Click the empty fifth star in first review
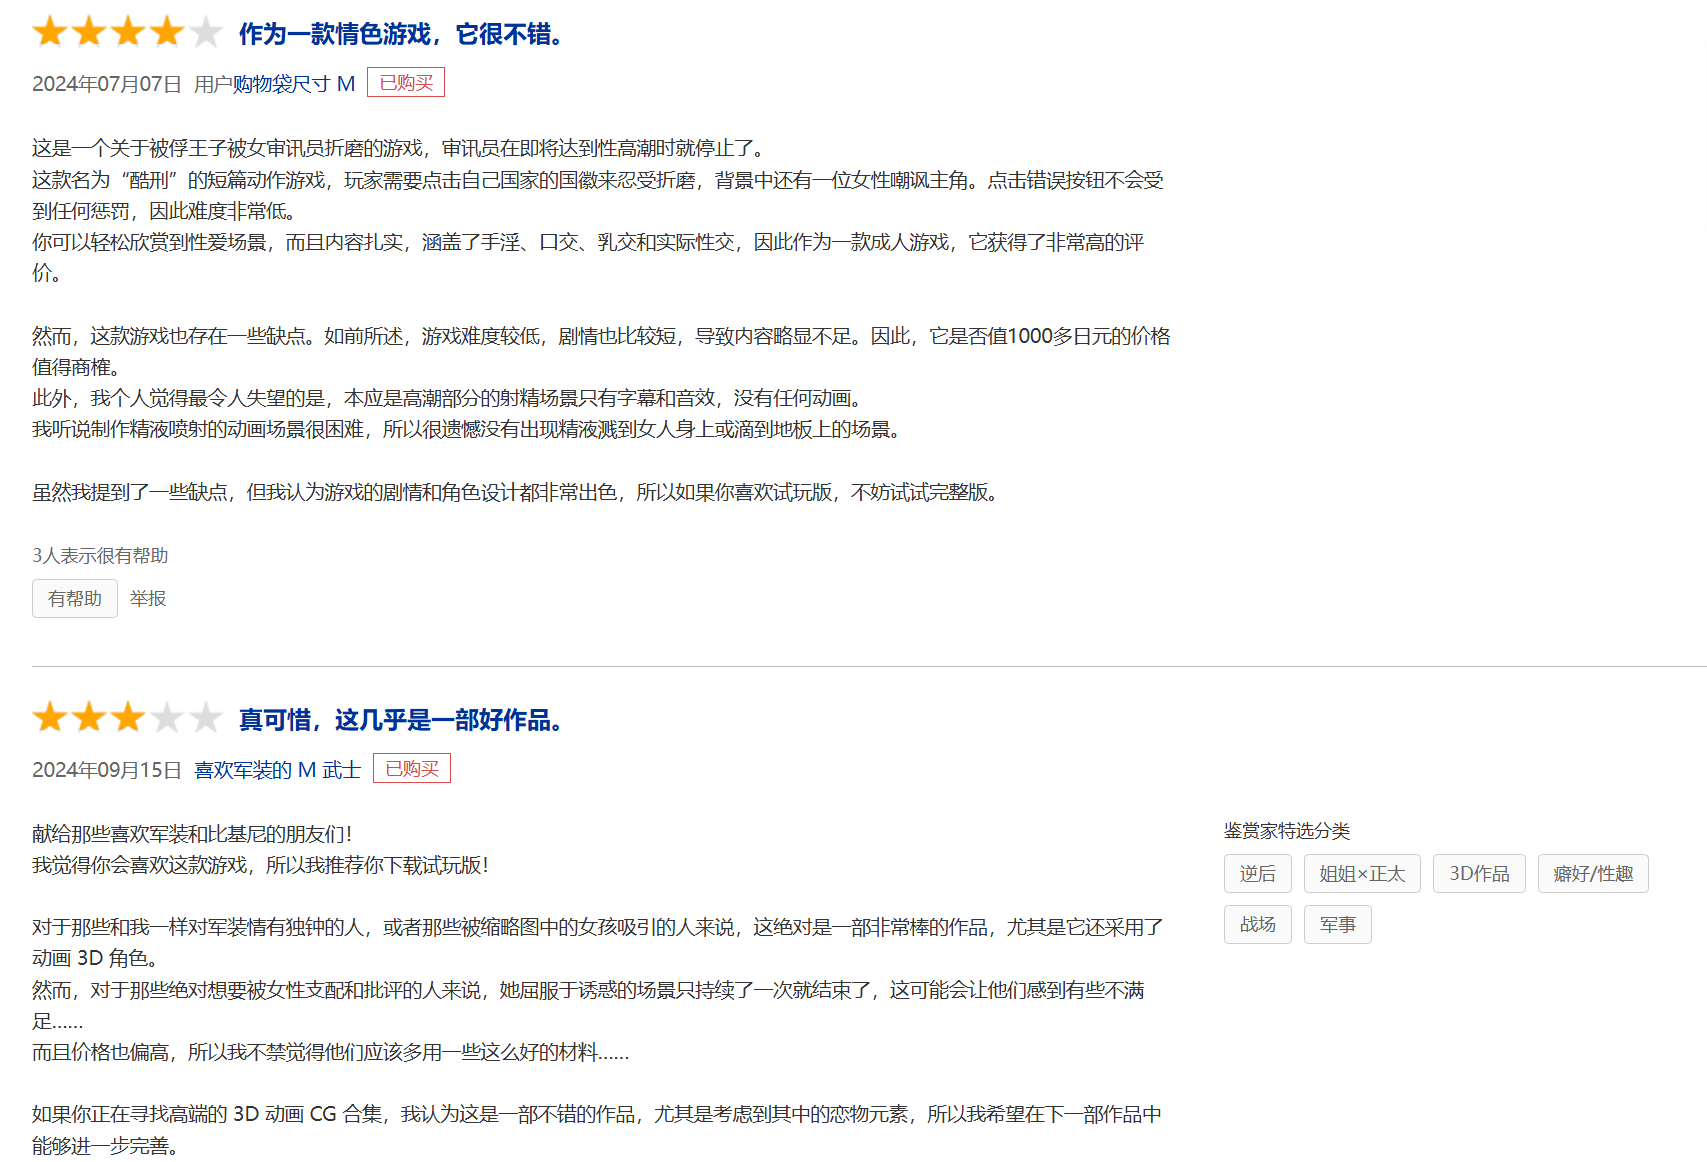The width and height of the screenshot is (1707, 1162). (206, 32)
